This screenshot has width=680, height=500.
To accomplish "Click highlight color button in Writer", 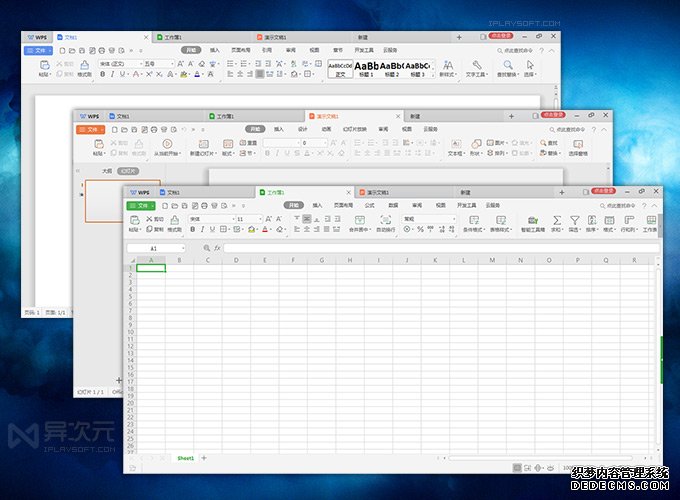I will [183, 74].
